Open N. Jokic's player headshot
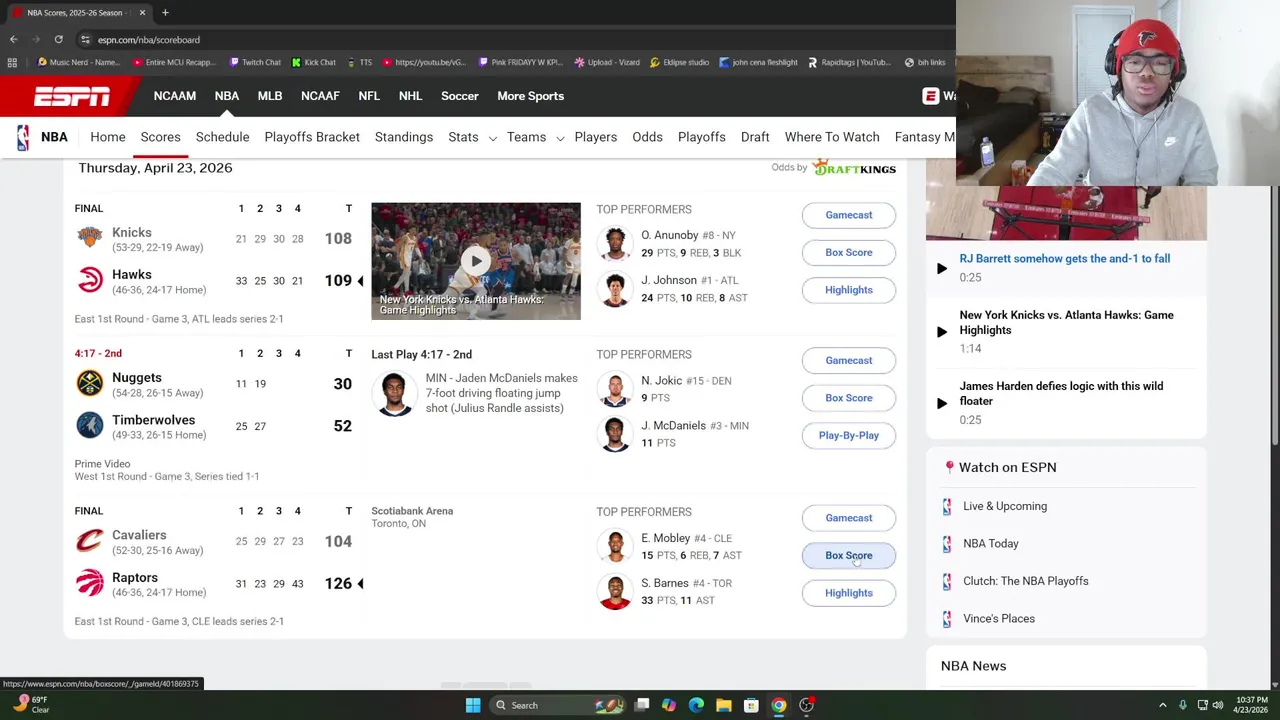Viewport: 1280px width, 720px height. pyautogui.click(x=615, y=390)
